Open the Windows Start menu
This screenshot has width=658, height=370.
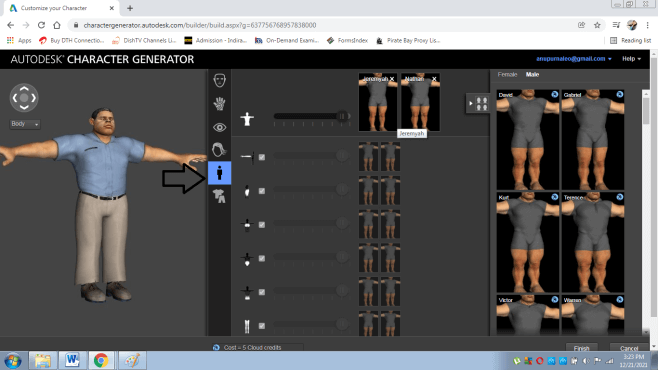click(x=13, y=360)
